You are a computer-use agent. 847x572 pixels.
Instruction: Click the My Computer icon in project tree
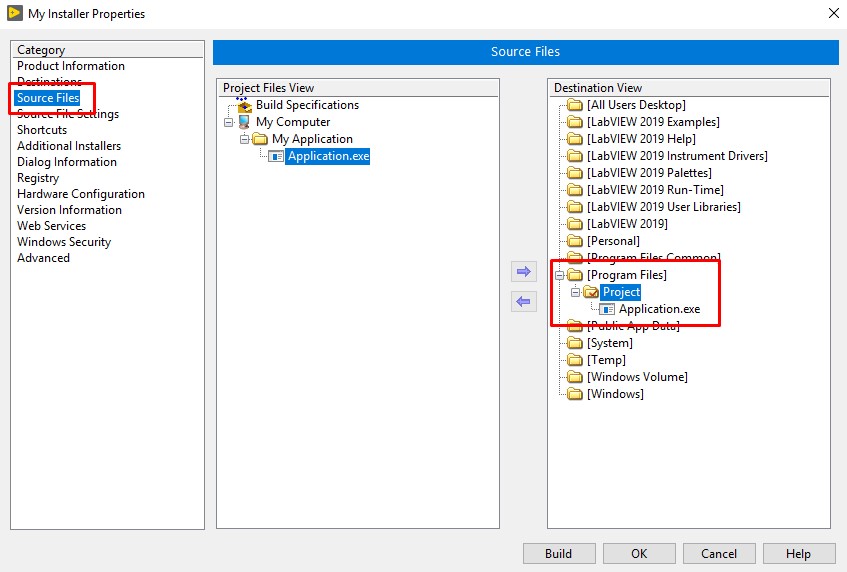[245, 122]
